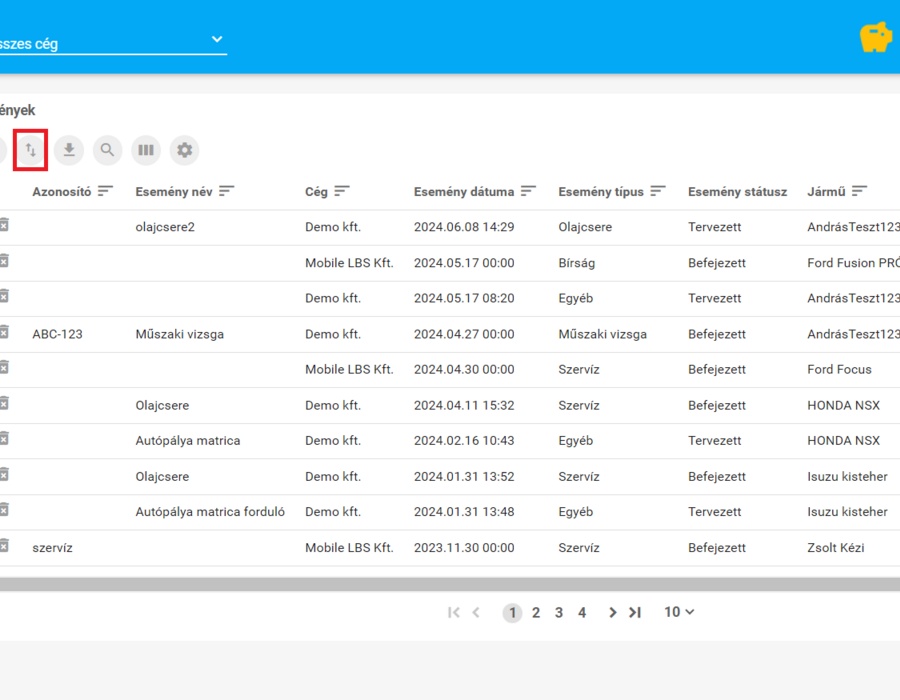Click the sort arrows toolbar icon
The width and height of the screenshot is (900, 700).
tap(30, 150)
